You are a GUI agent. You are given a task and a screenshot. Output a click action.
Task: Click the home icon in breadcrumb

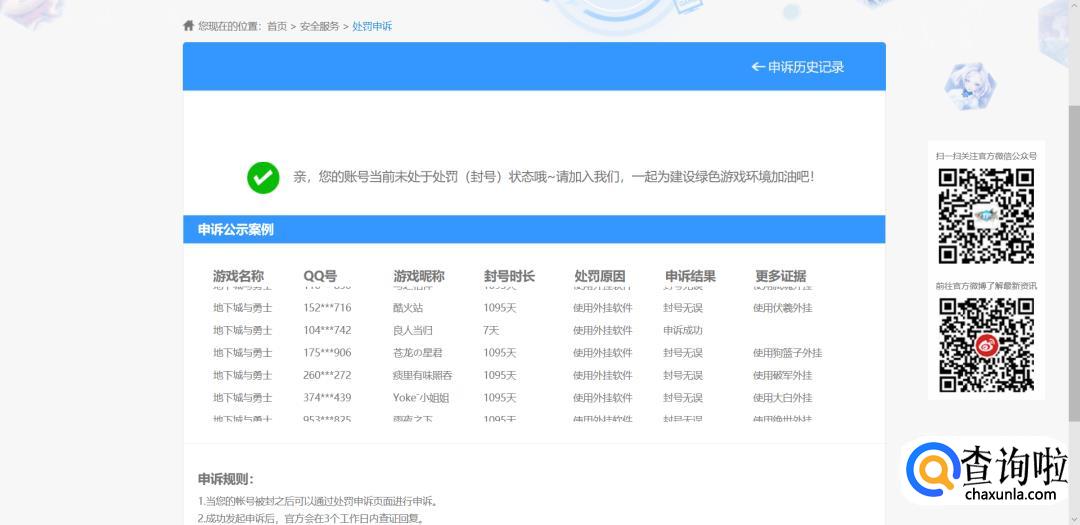(x=188, y=25)
